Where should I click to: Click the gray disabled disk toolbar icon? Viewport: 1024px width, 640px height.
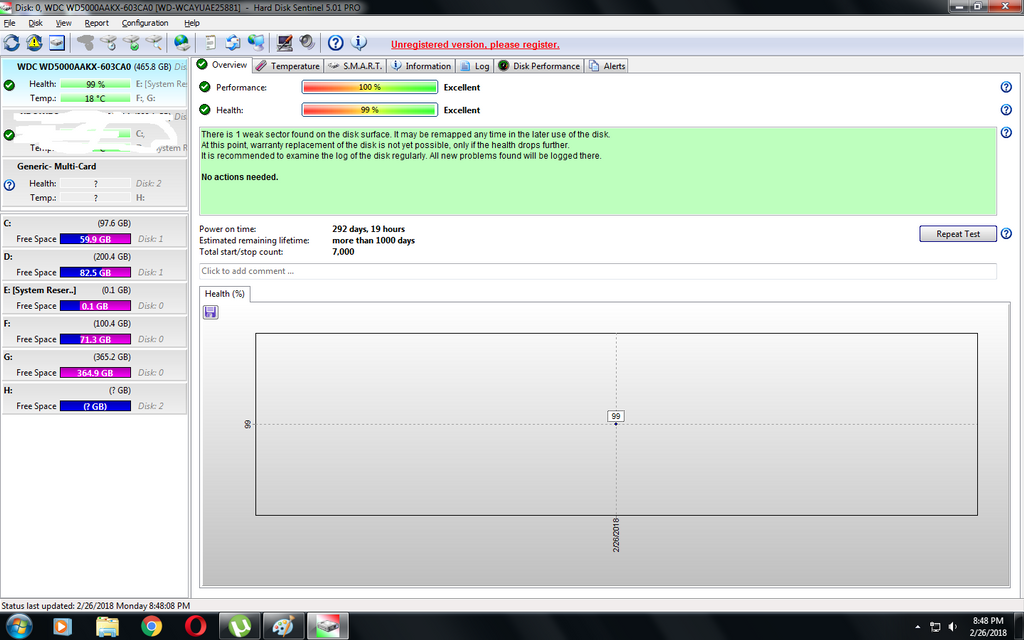pyautogui.click(x=86, y=43)
